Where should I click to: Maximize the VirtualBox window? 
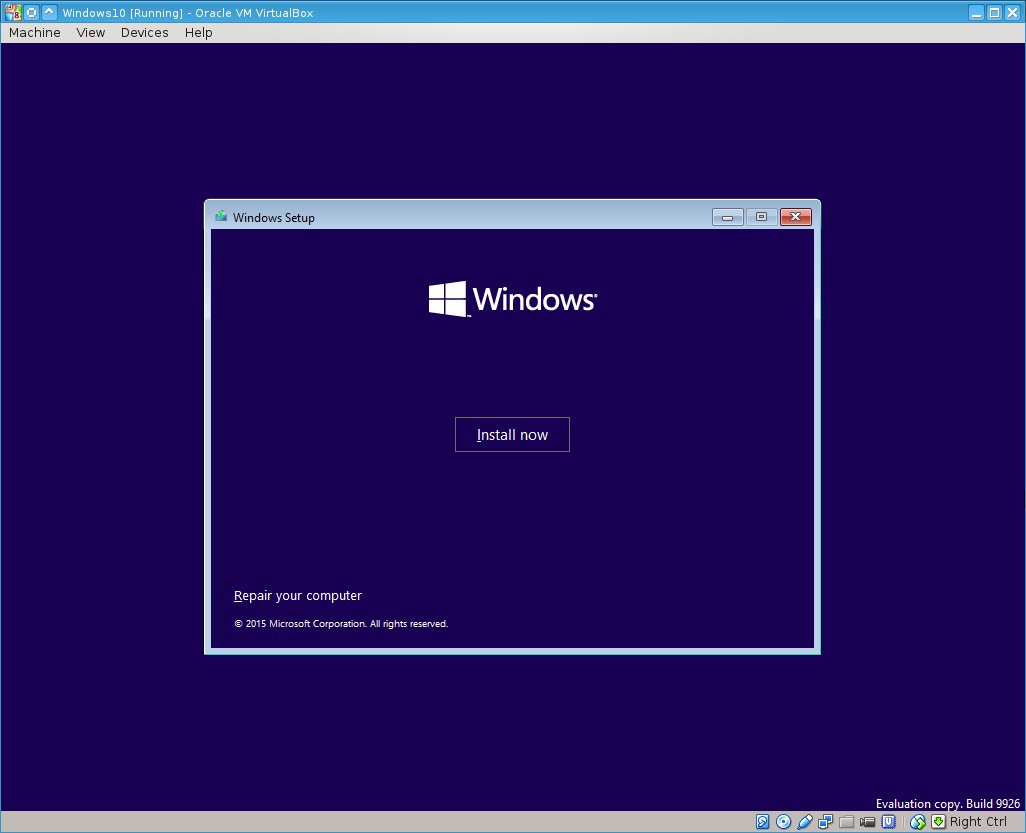coord(994,12)
